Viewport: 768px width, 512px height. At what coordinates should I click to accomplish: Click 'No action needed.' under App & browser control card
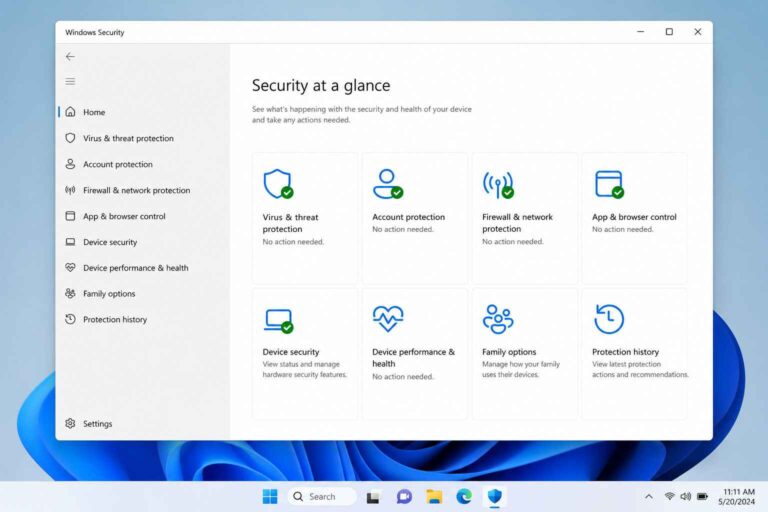coord(623,229)
